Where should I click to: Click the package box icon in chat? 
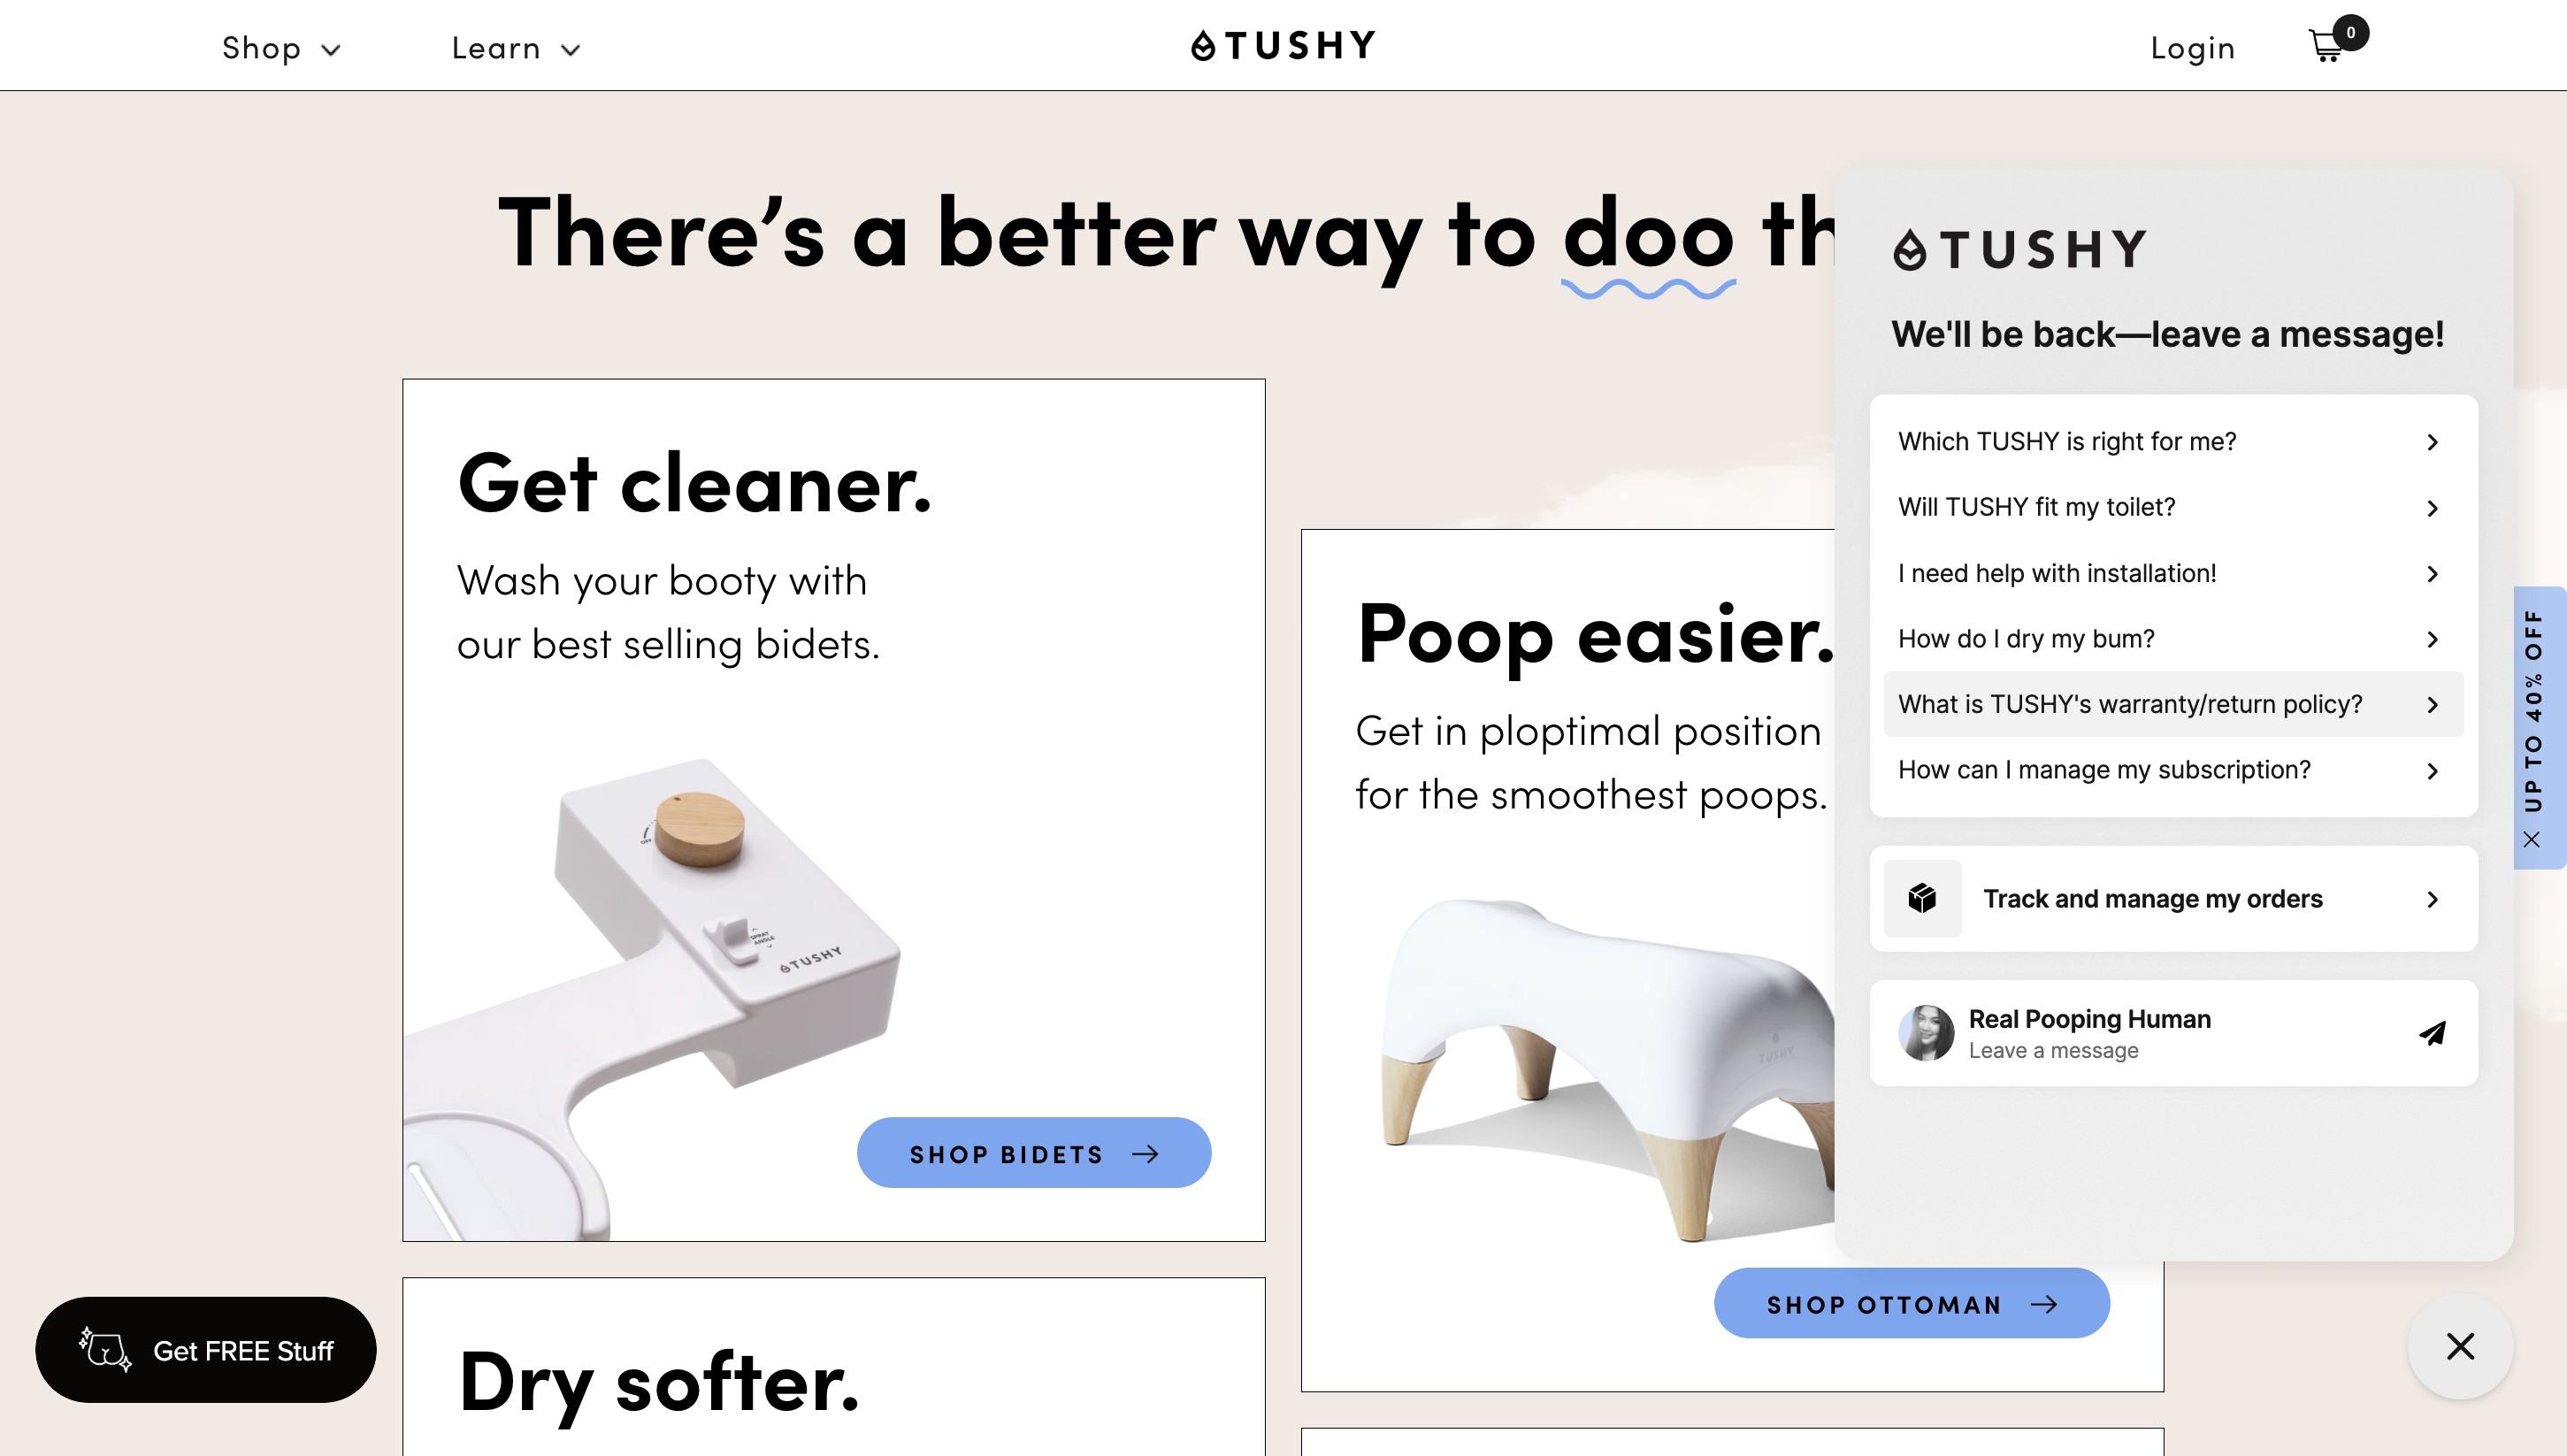pyautogui.click(x=1922, y=898)
